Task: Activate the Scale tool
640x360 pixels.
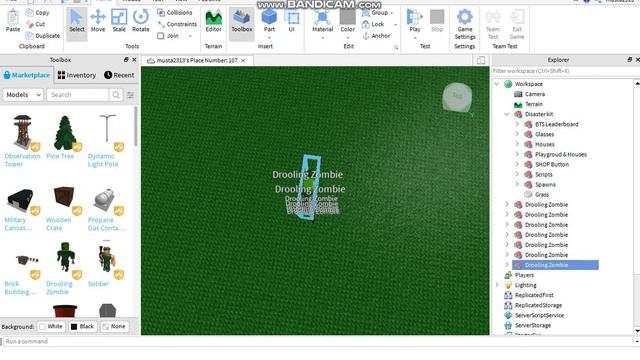Action: pyautogui.click(x=119, y=21)
